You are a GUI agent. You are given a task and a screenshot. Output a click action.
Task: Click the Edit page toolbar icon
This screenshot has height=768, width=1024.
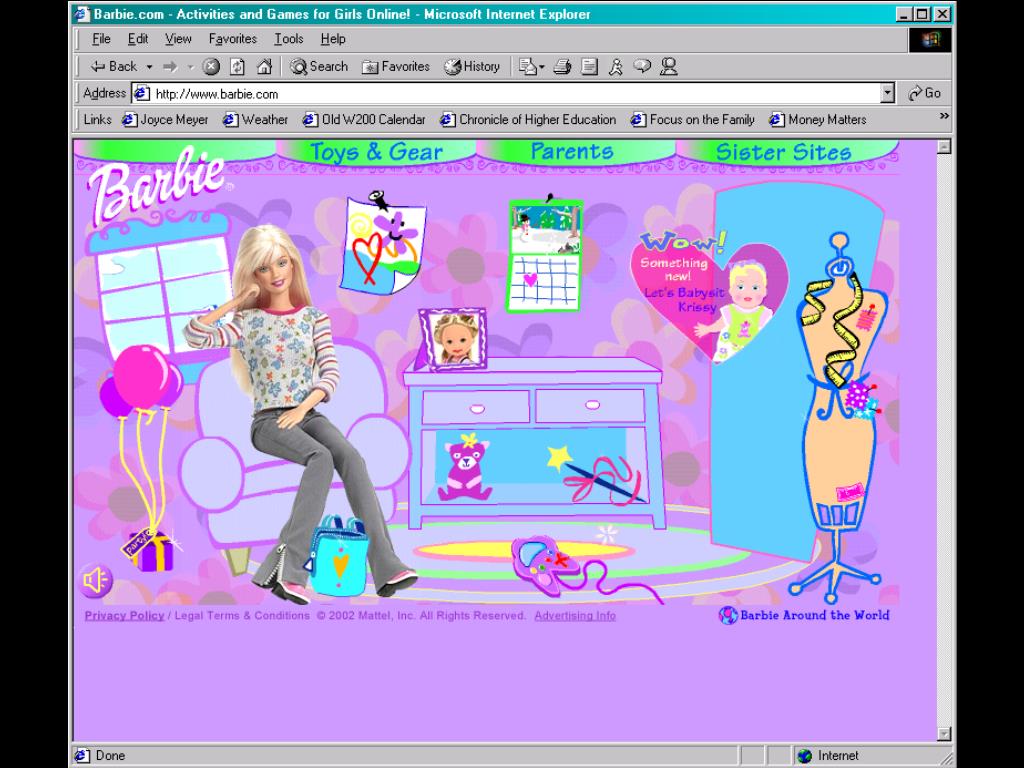click(589, 66)
